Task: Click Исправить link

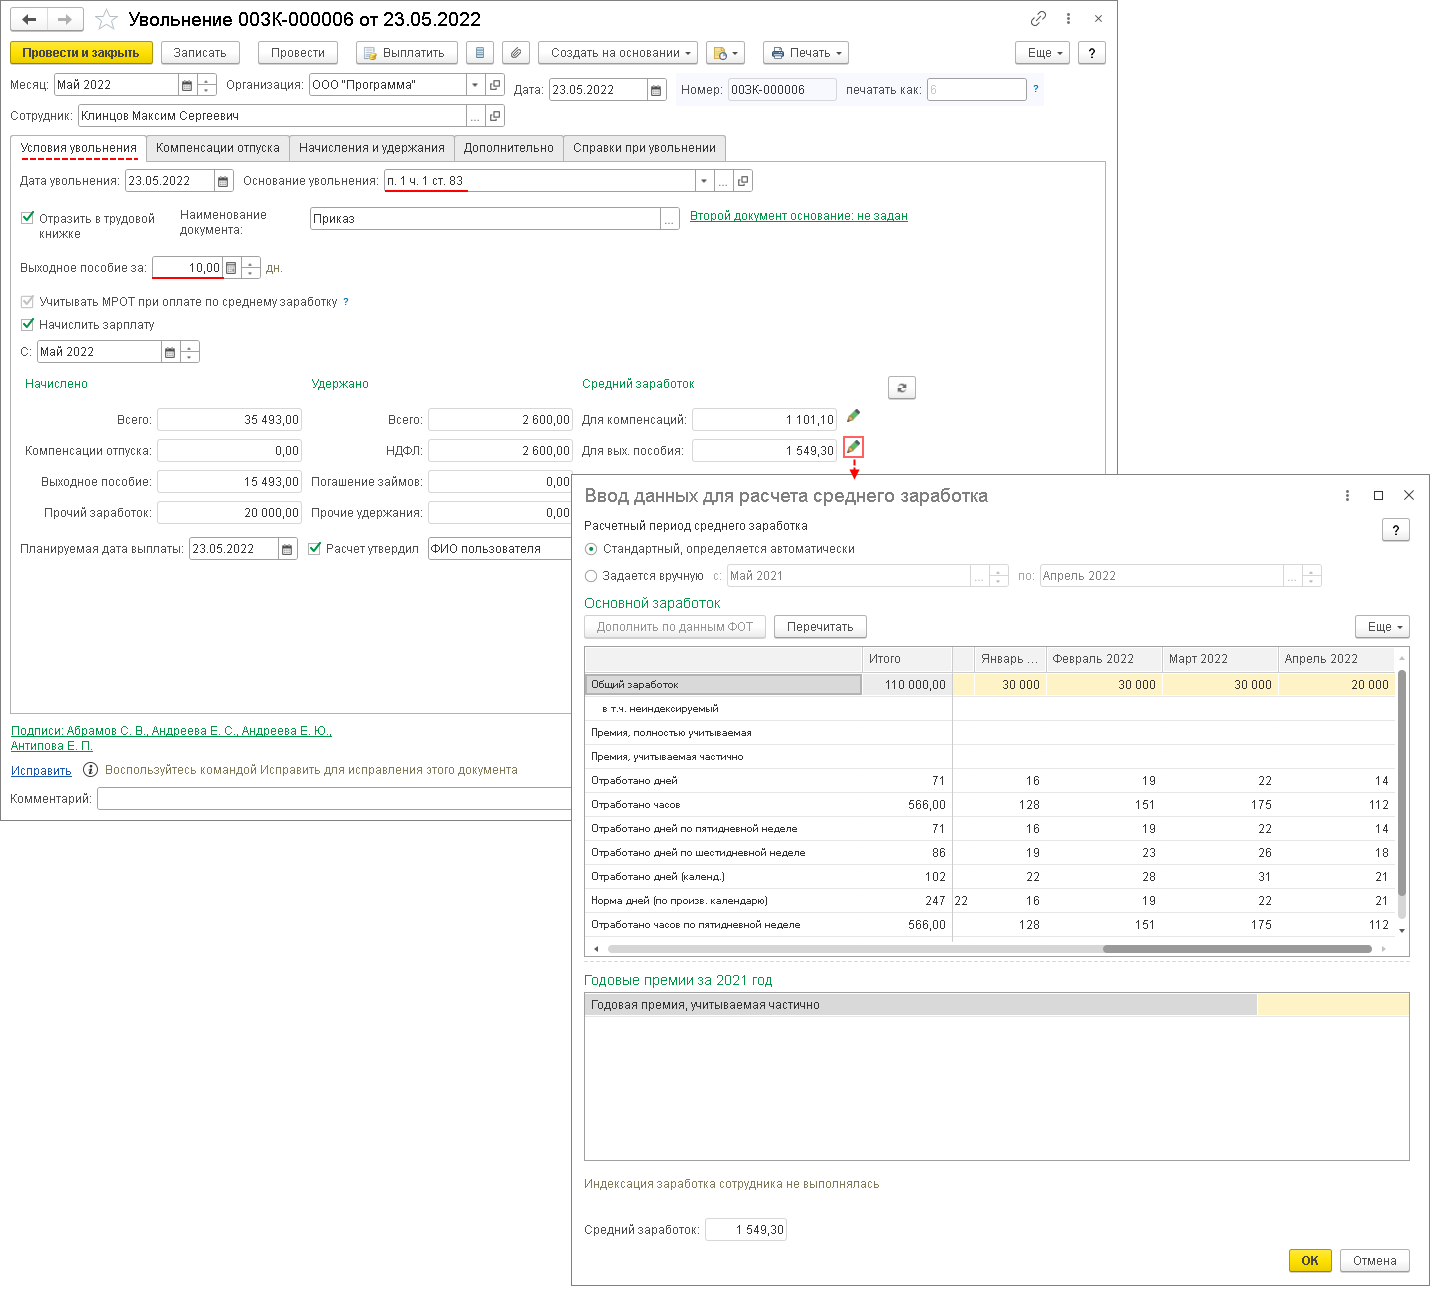Action: (x=41, y=771)
